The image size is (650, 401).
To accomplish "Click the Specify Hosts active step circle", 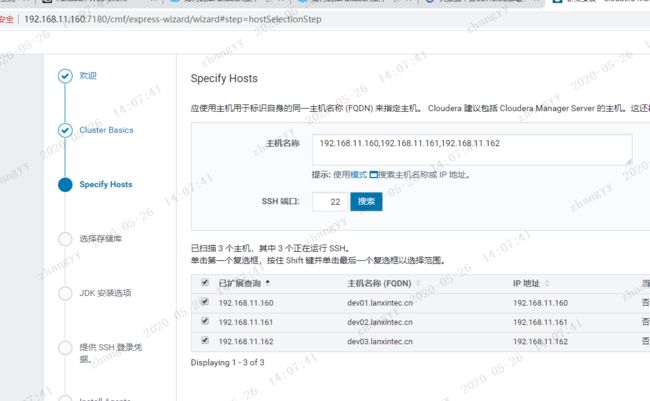I will [x=65, y=185].
